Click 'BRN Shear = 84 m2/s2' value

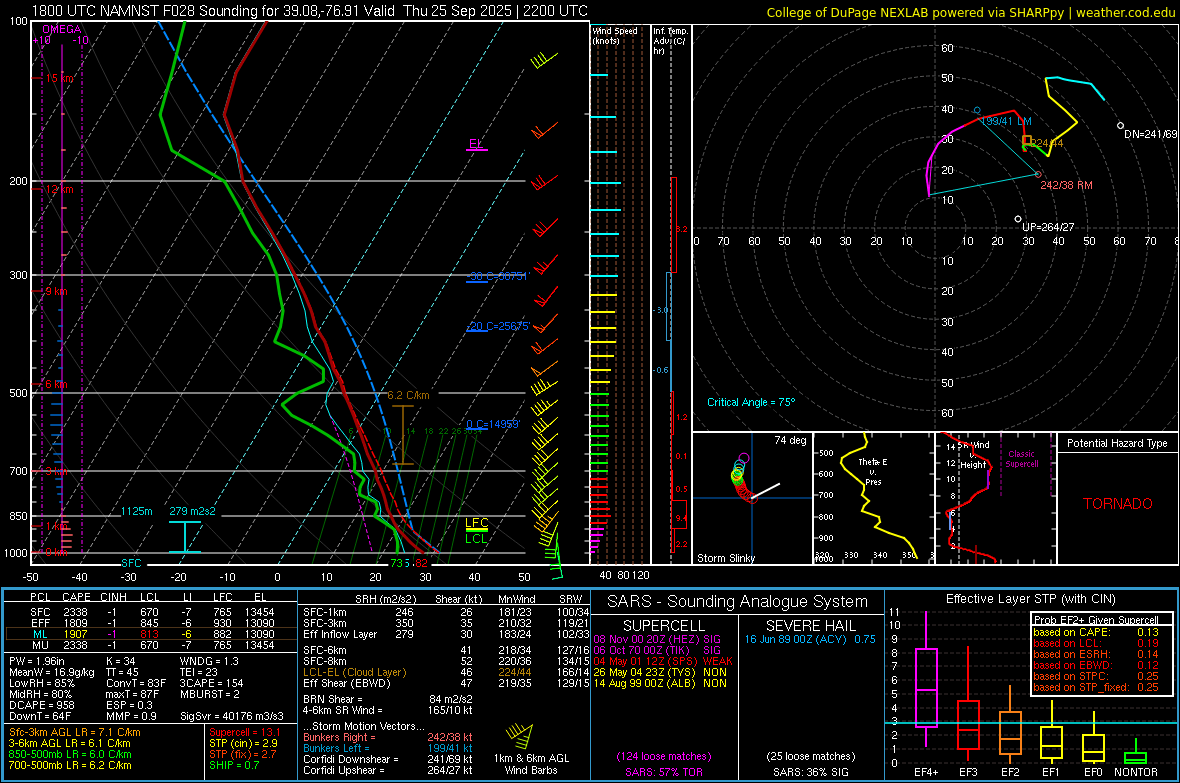tap(388, 699)
